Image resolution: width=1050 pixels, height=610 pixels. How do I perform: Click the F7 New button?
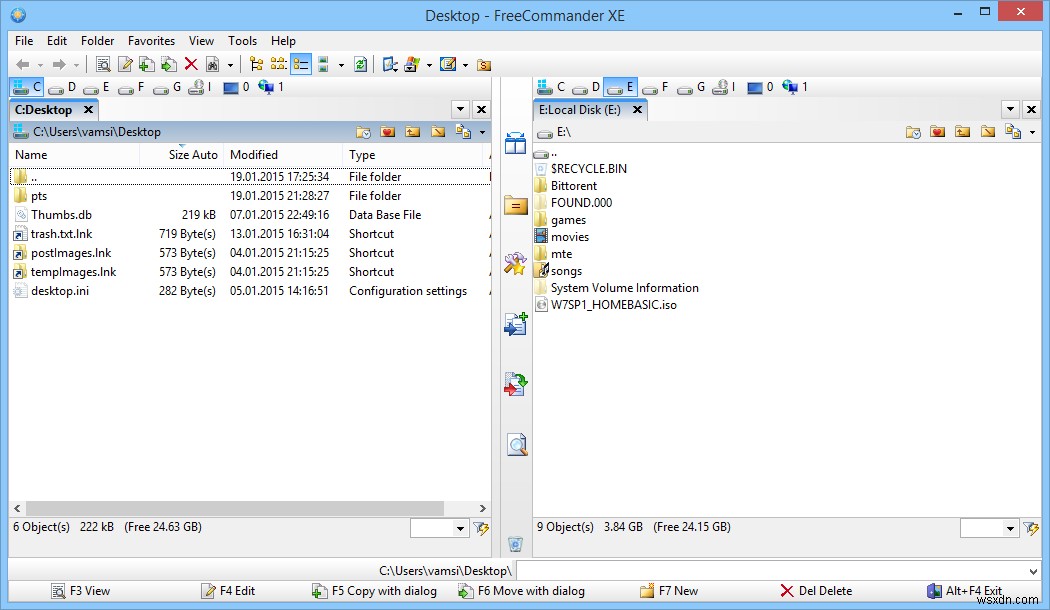point(669,591)
